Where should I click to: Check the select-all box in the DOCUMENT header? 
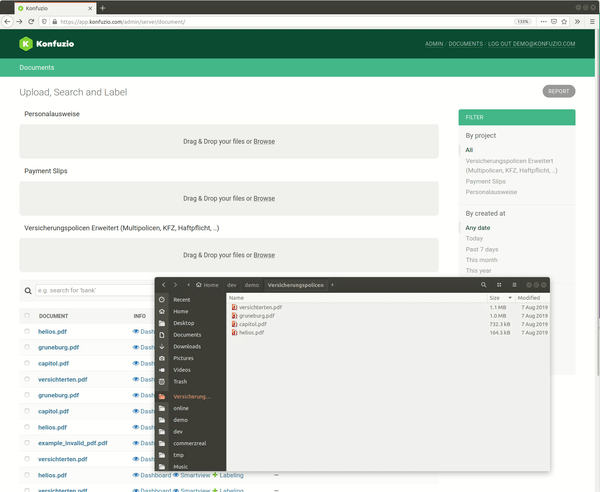click(27, 316)
